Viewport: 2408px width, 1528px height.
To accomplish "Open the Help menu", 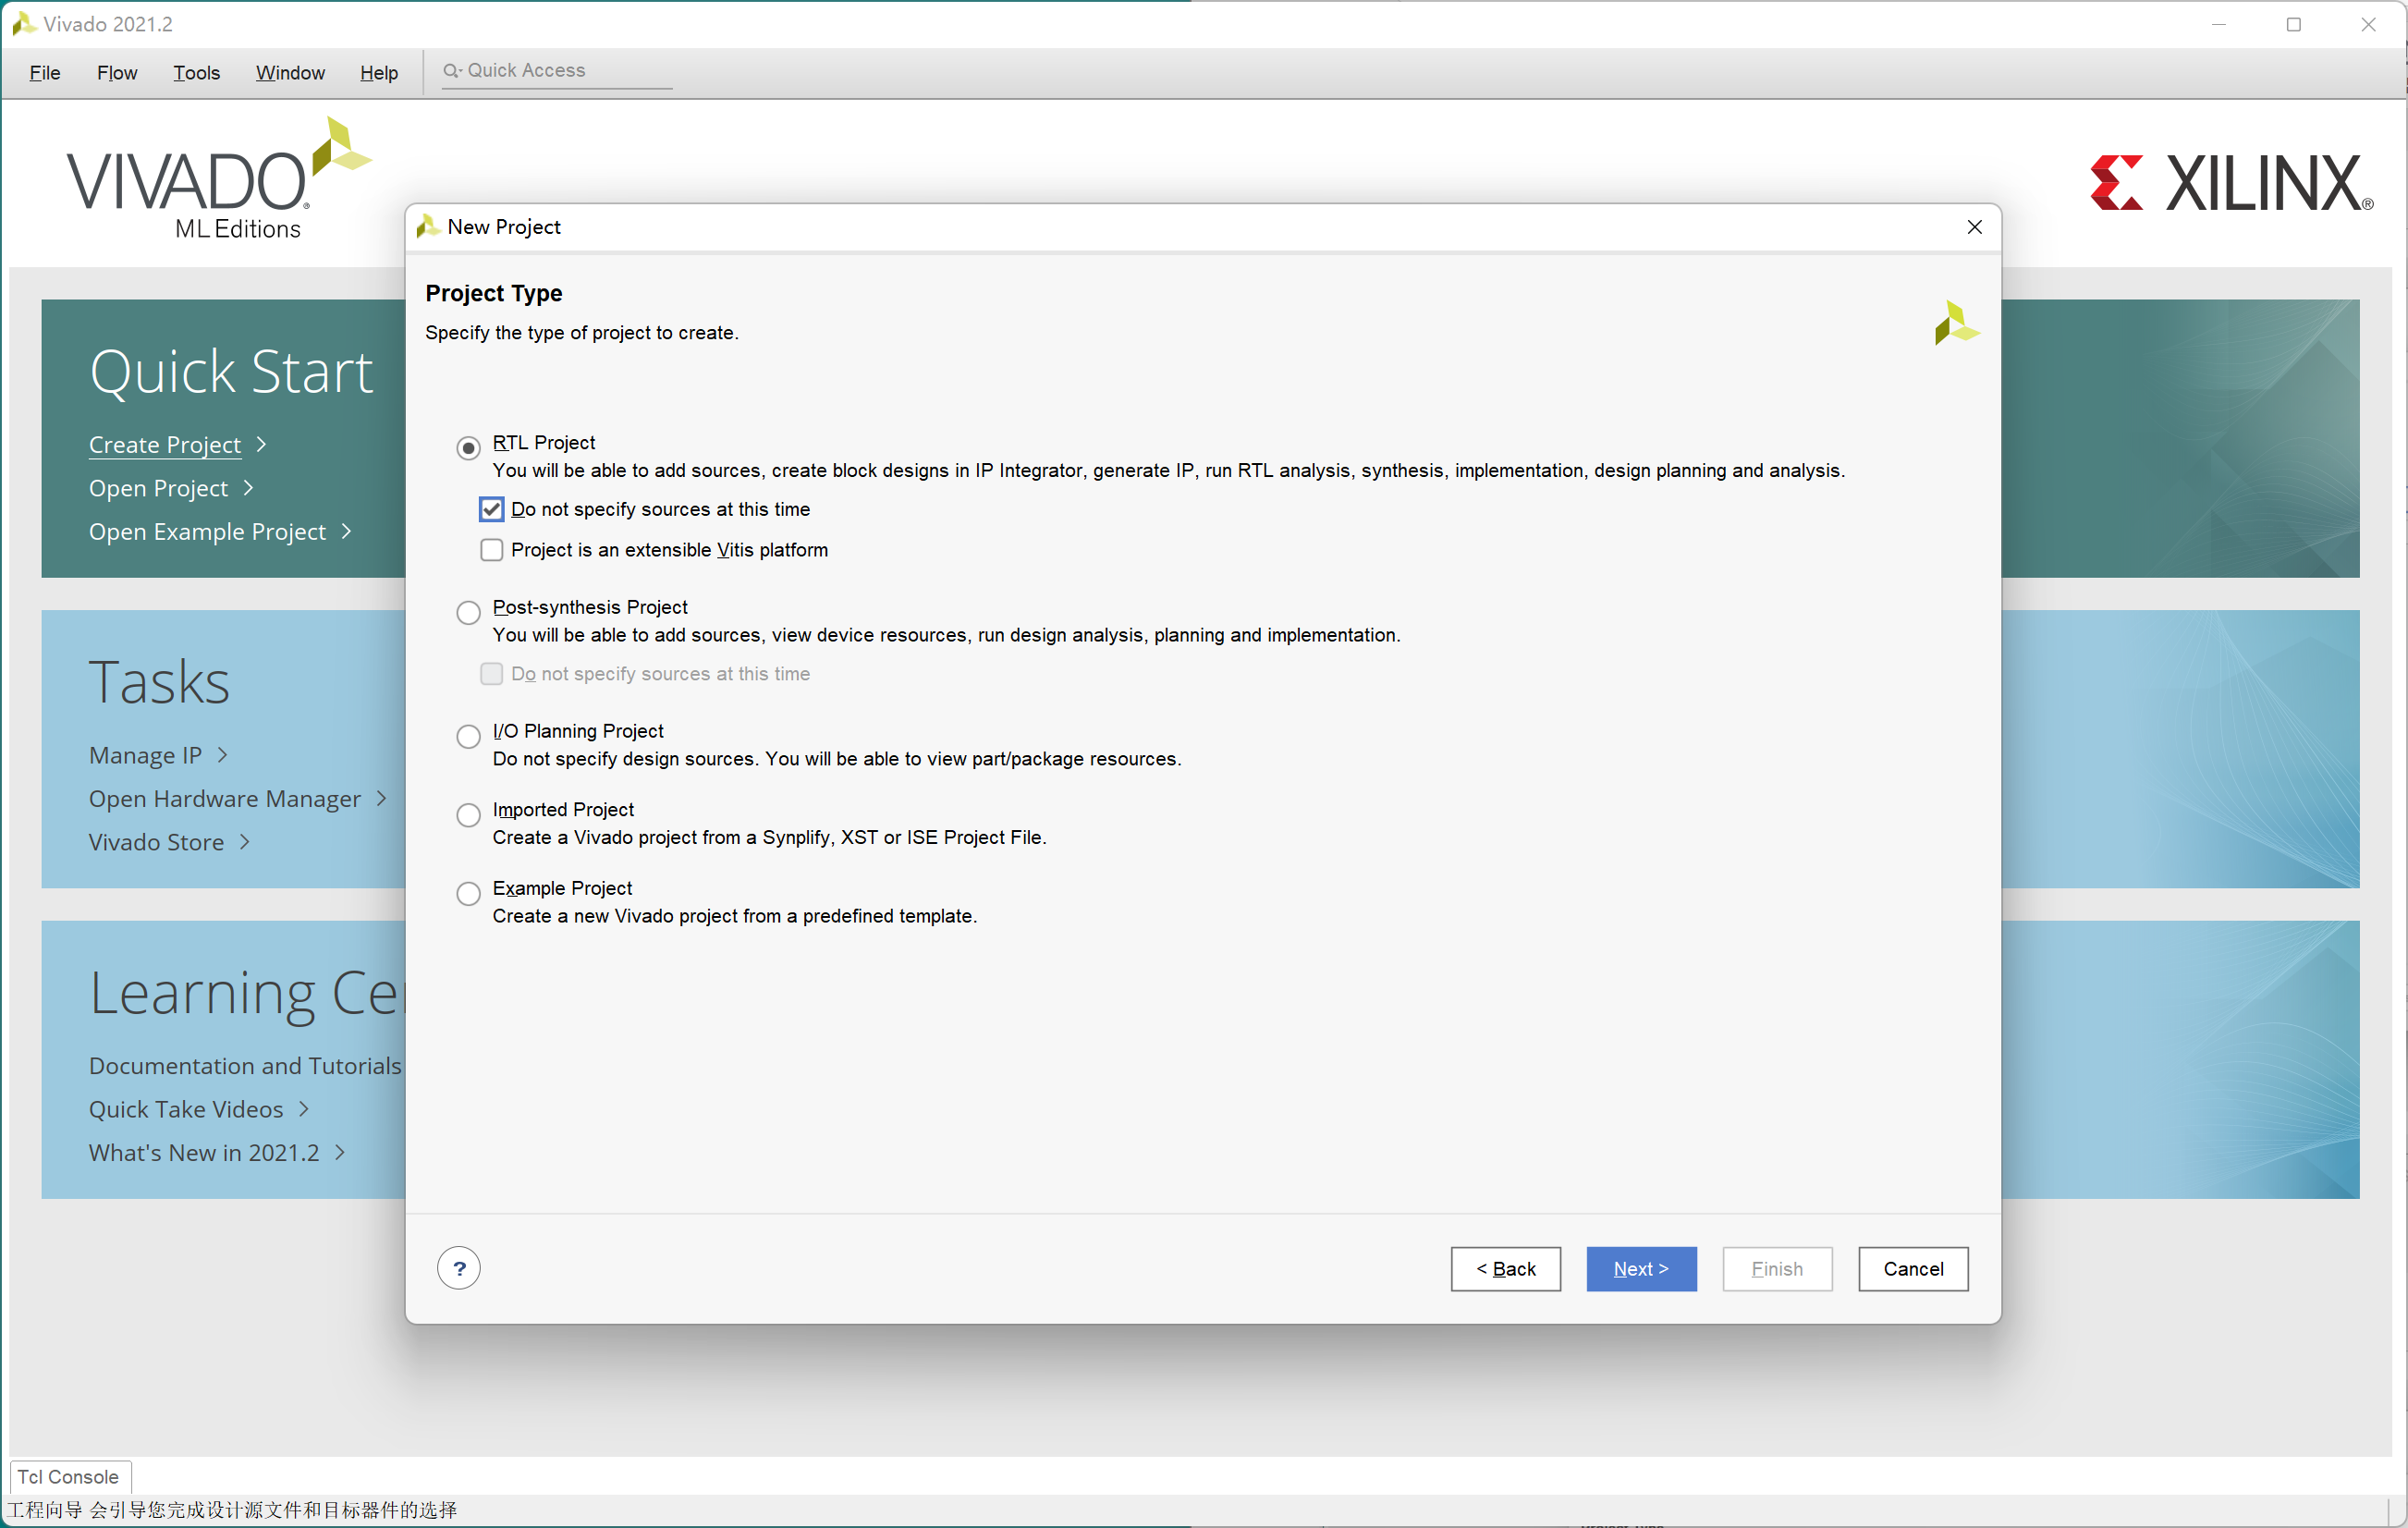I will click(x=377, y=70).
